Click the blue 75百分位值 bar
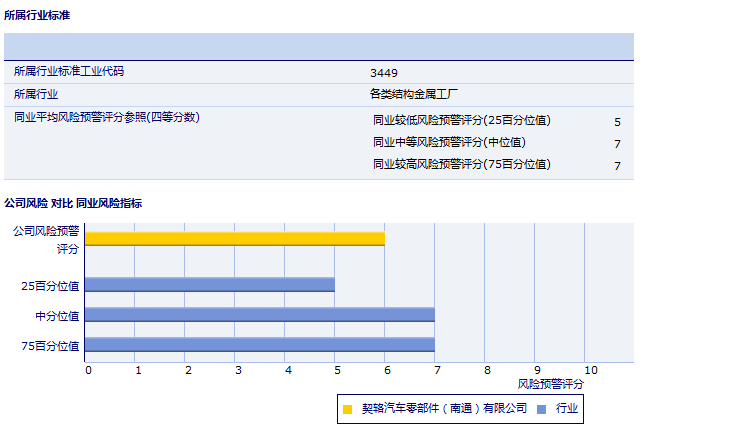740x430 pixels. pos(259,345)
